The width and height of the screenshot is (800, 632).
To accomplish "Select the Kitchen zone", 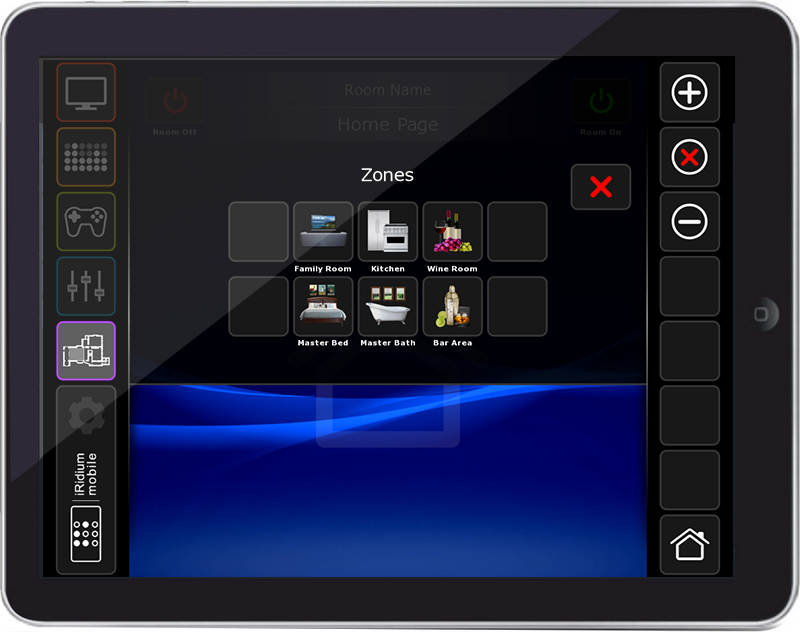I will point(388,232).
